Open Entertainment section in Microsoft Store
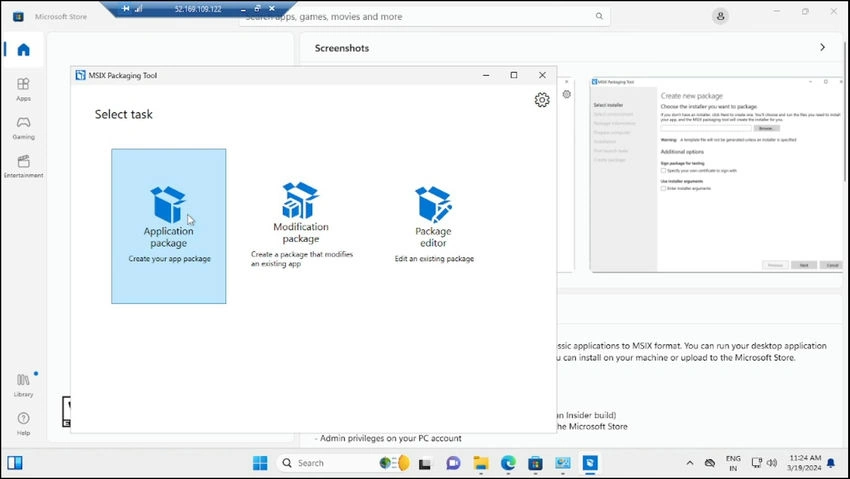 23,166
